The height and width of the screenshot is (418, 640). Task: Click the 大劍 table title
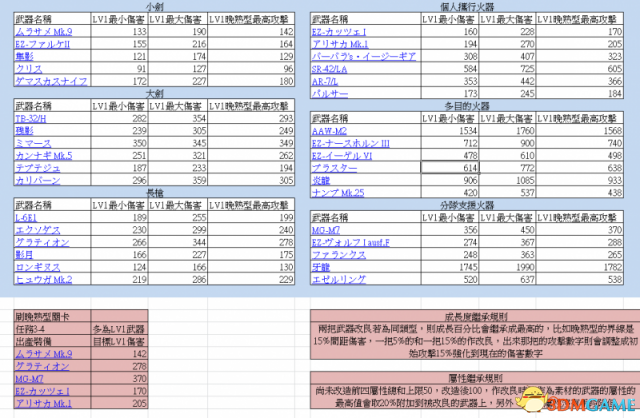[x=155, y=93]
